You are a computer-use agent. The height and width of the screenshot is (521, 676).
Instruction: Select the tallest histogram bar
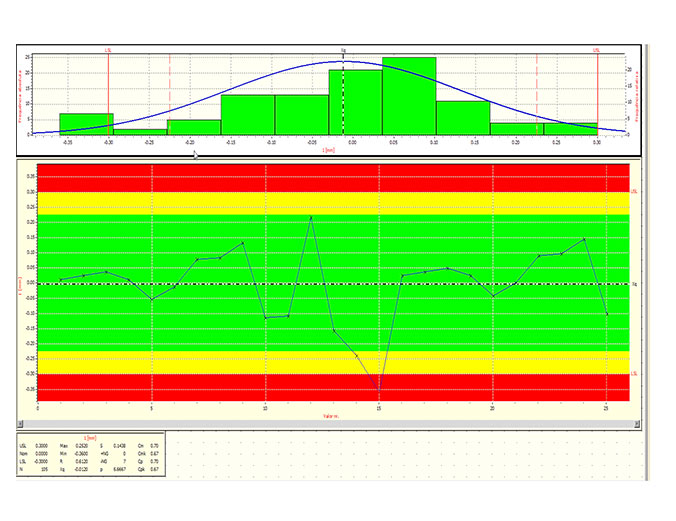tap(409, 96)
